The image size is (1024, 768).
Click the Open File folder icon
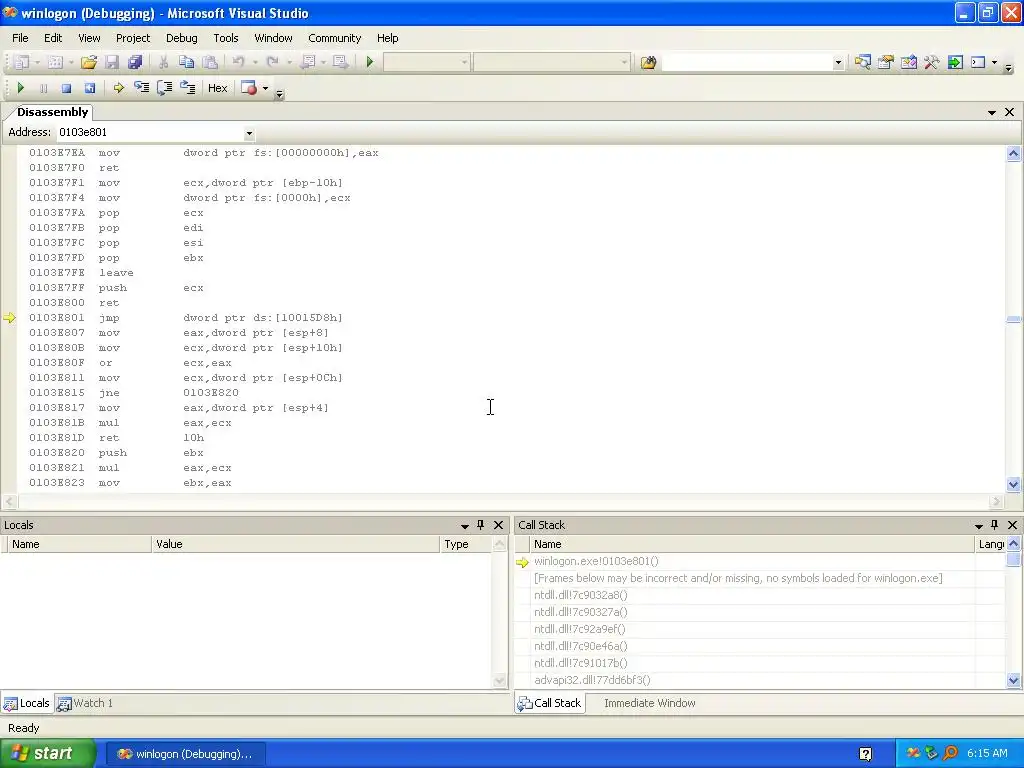(89, 62)
